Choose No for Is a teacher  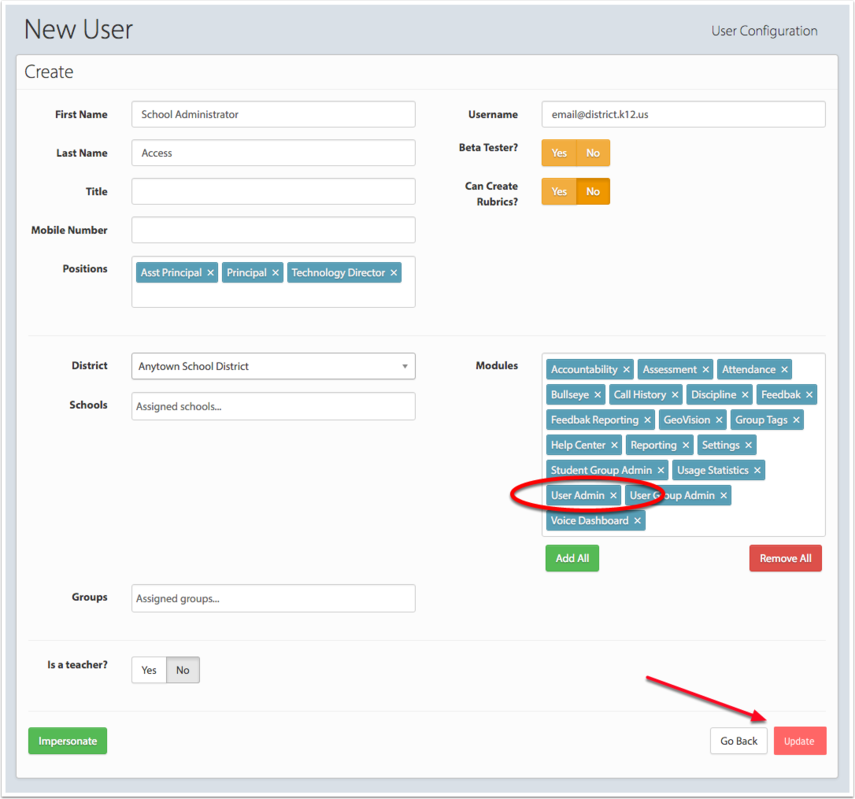pyautogui.click(x=183, y=670)
